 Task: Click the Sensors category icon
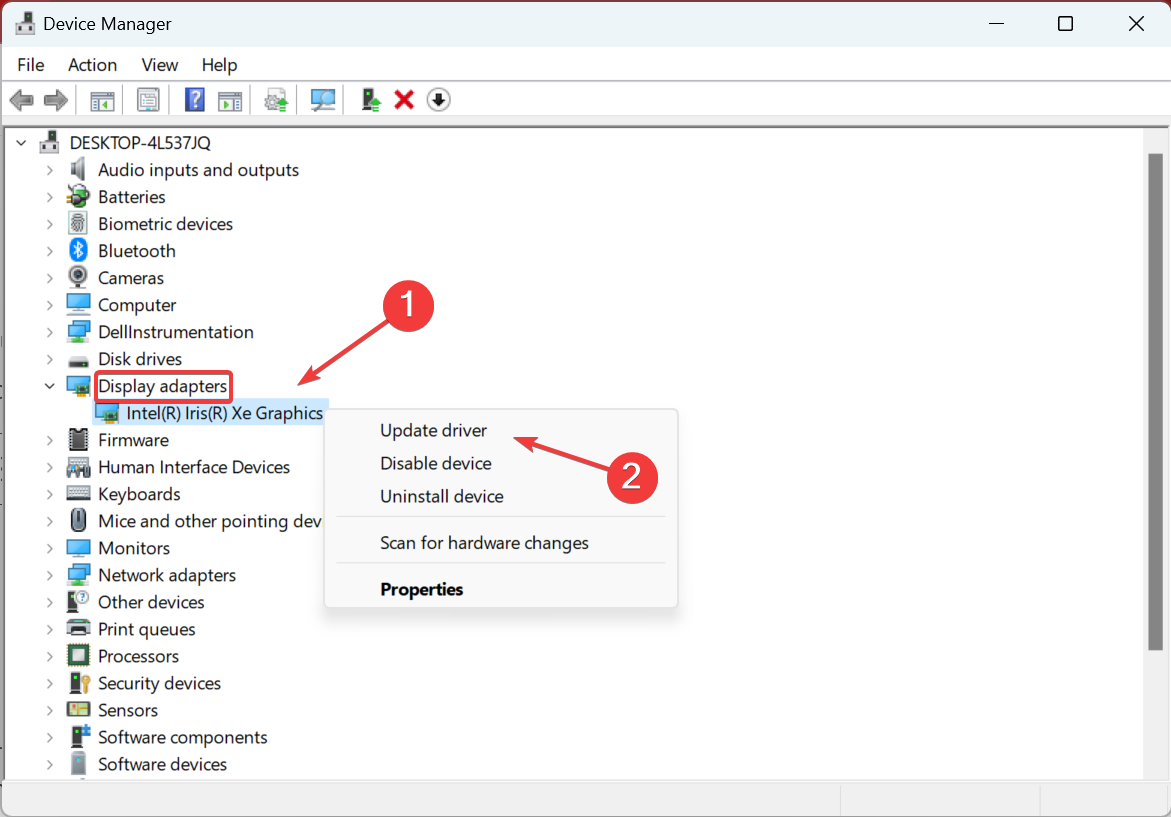[x=78, y=709]
